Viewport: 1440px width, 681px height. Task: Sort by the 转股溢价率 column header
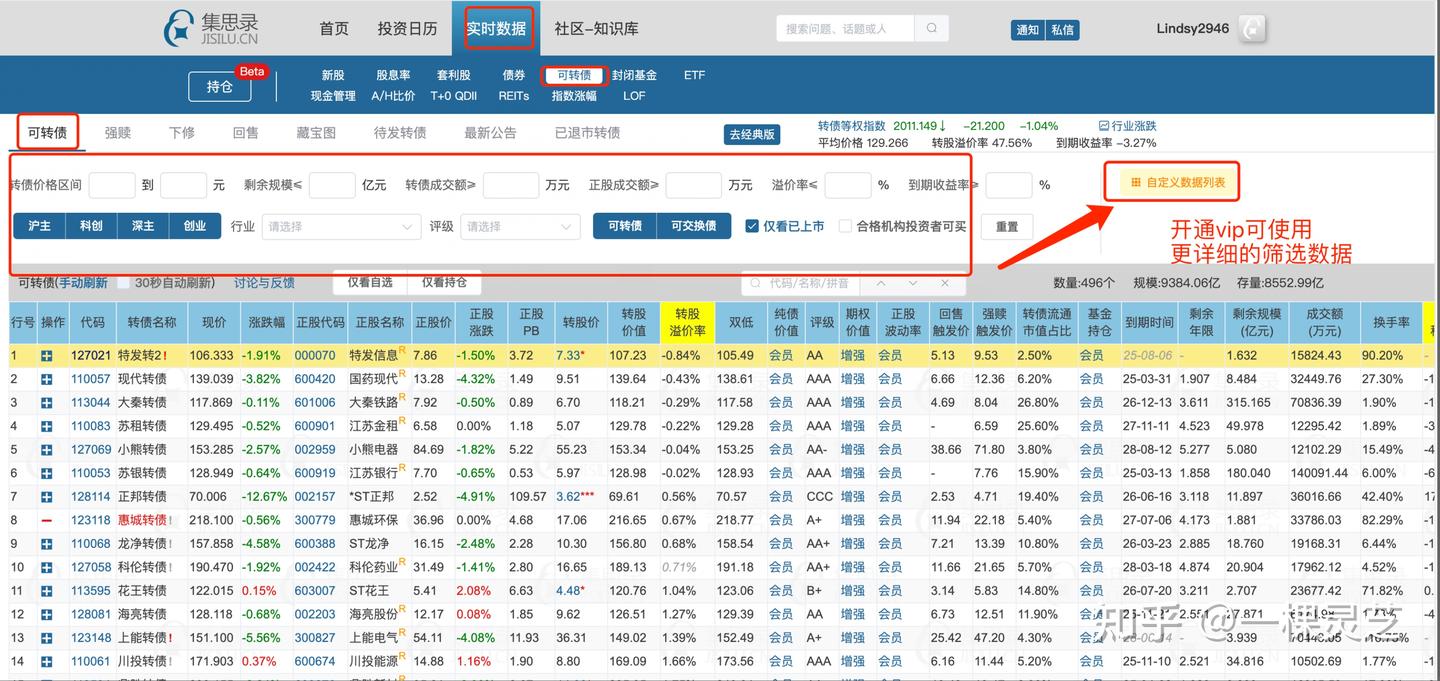pos(687,323)
